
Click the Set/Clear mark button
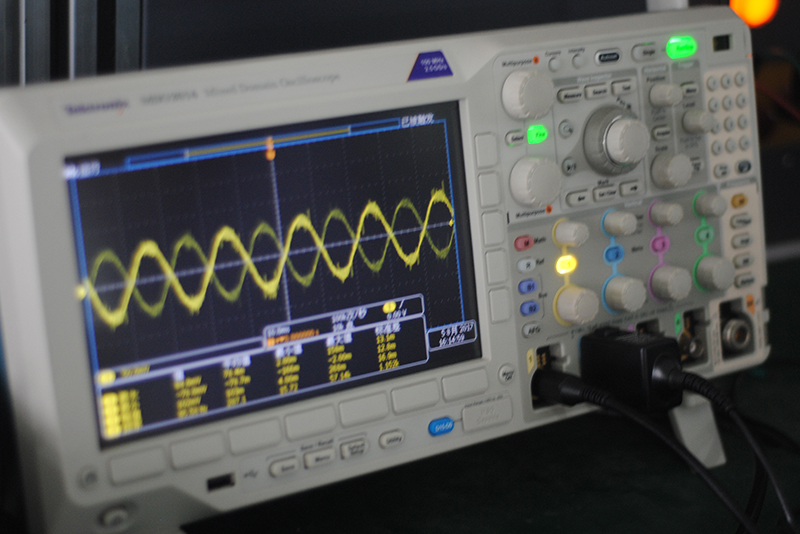click(607, 193)
